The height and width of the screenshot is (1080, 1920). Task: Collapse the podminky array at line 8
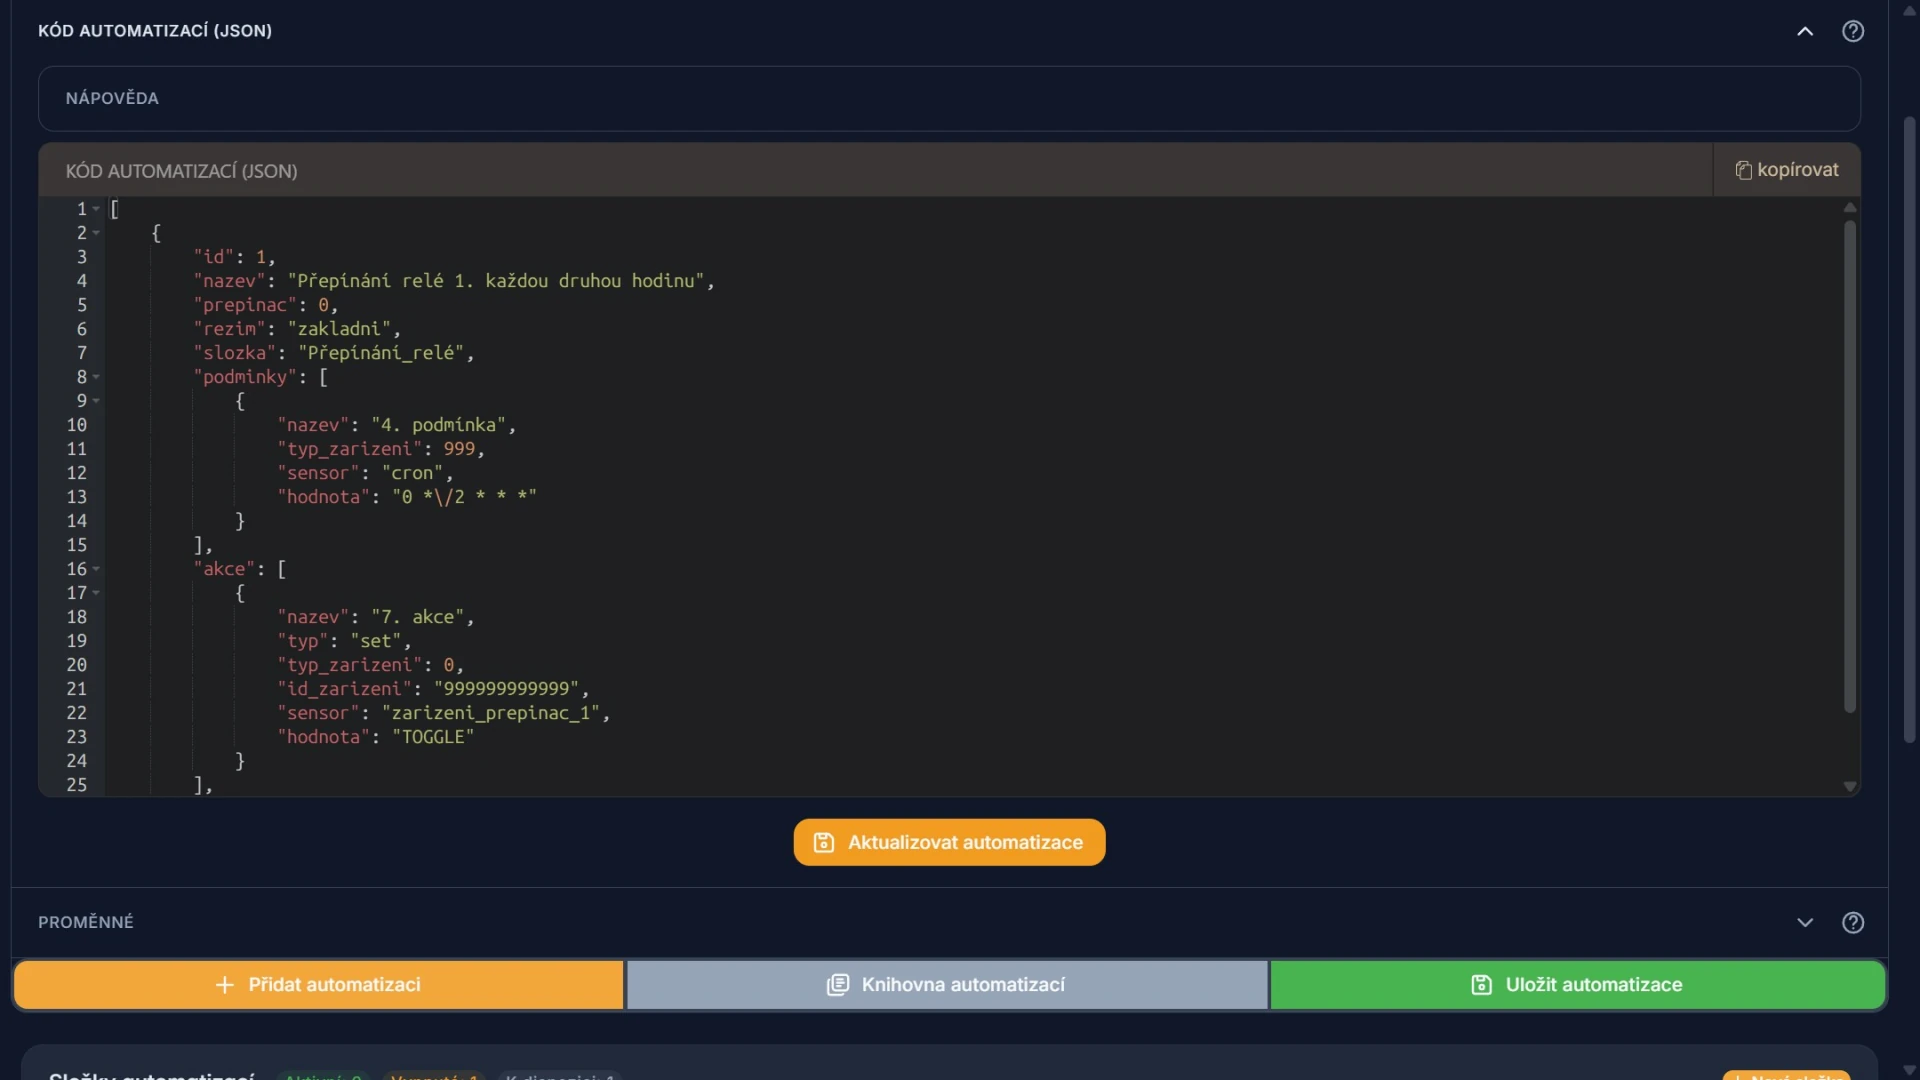pos(96,377)
